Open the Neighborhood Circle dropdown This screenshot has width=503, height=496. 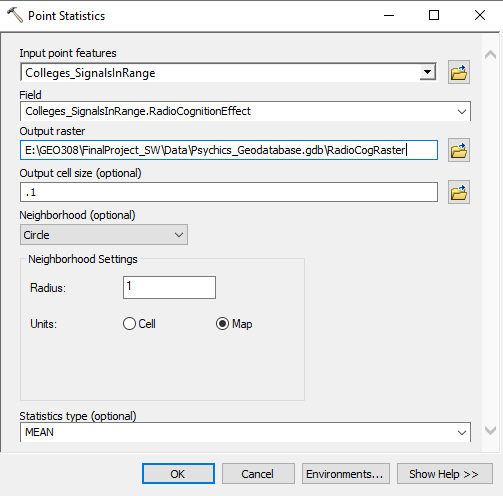coord(104,235)
